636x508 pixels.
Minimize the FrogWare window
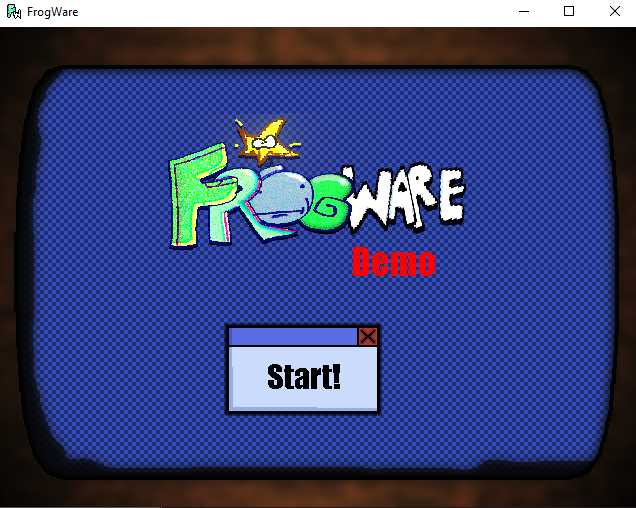click(524, 11)
